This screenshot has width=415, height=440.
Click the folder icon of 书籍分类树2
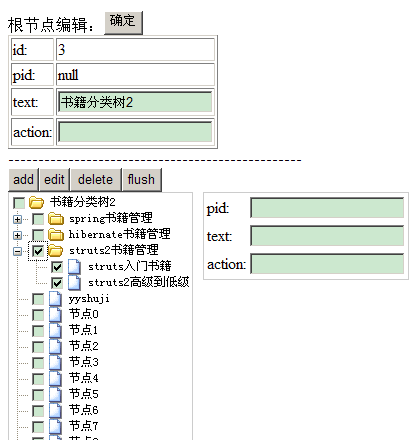pyautogui.click(x=36, y=202)
